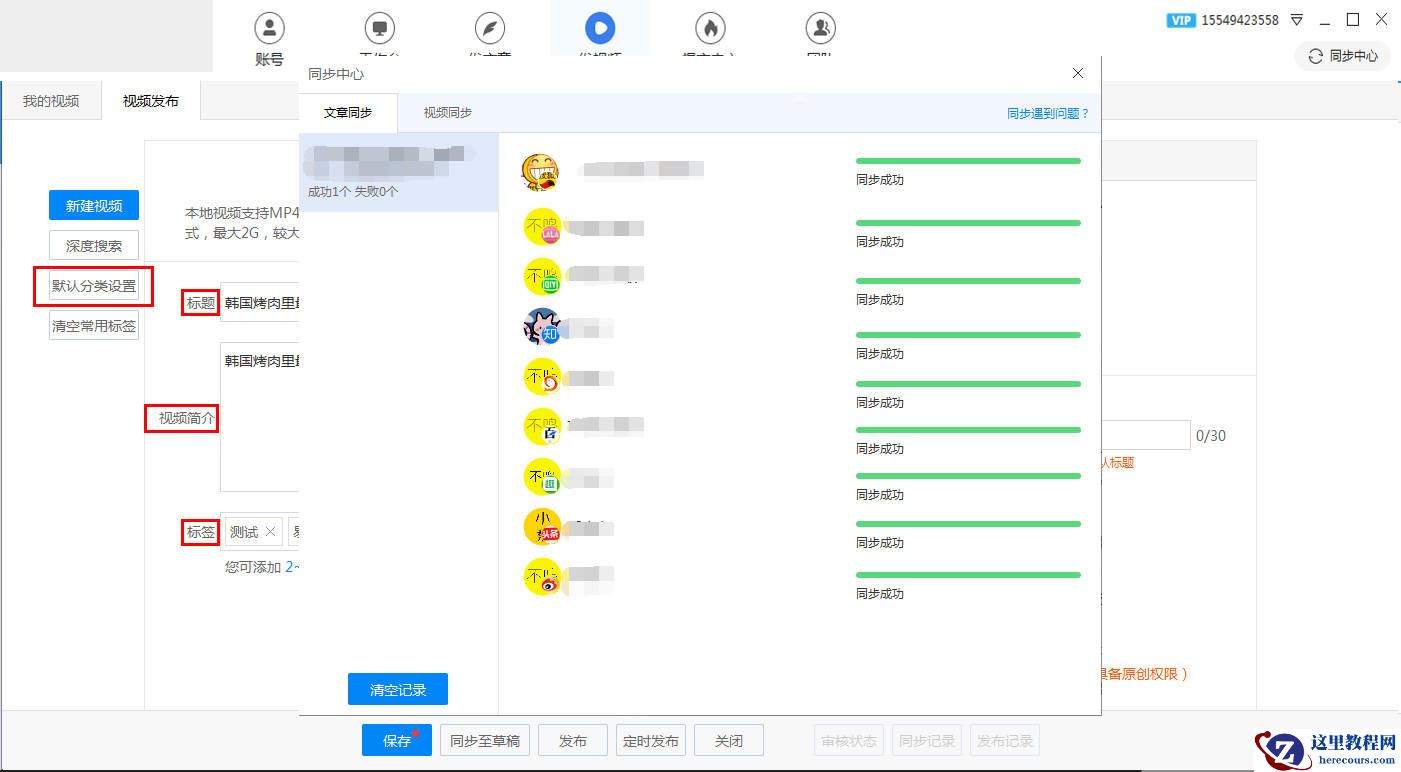Click the flame hot-topics icon in top navigation
This screenshot has height=772, width=1401.
[x=710, y=28]
